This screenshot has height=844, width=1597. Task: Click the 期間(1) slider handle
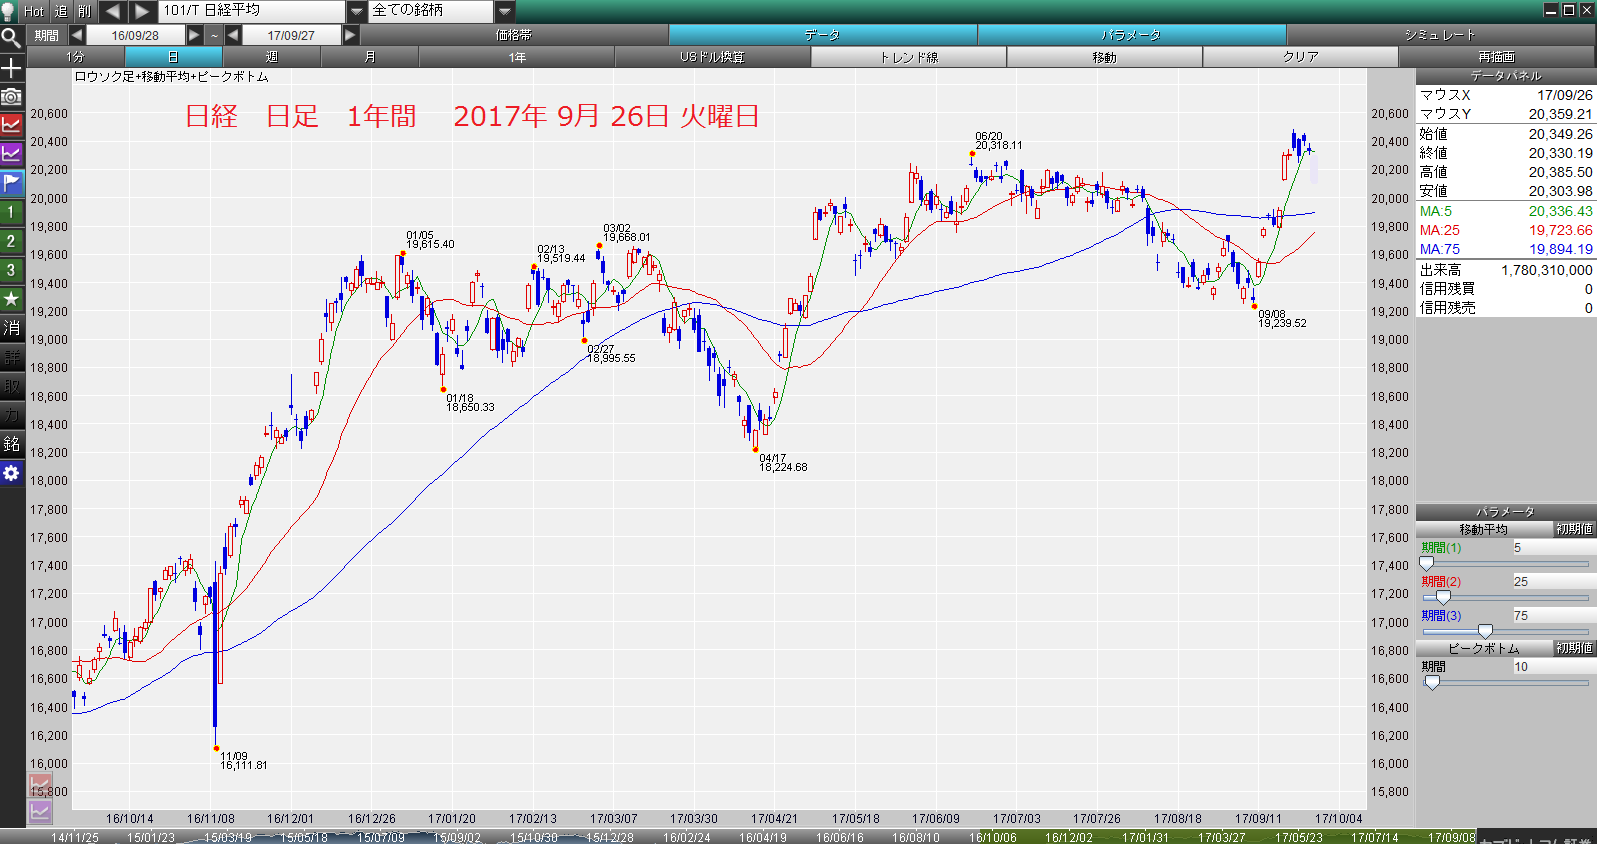tap(1427, 564)
